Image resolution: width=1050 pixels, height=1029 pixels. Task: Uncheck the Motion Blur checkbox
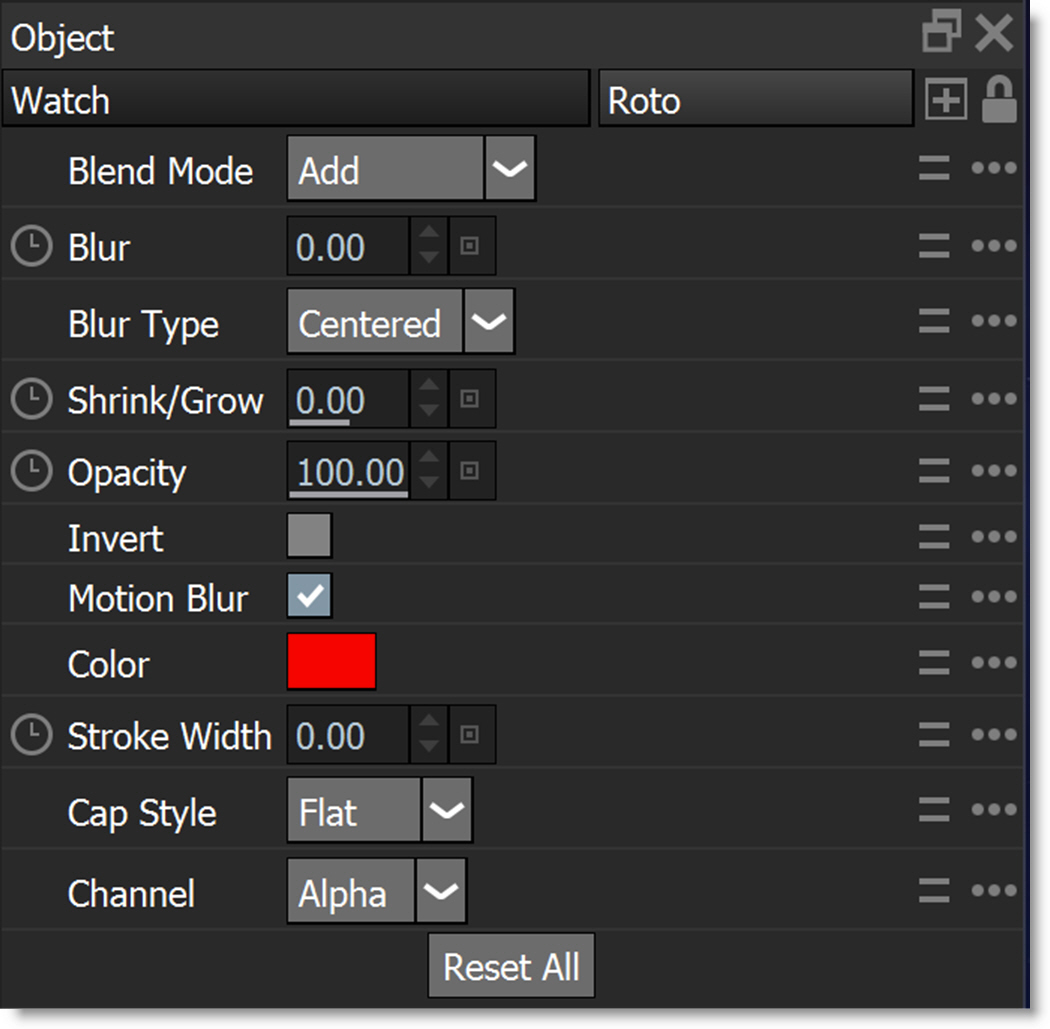tap(309, 597)
